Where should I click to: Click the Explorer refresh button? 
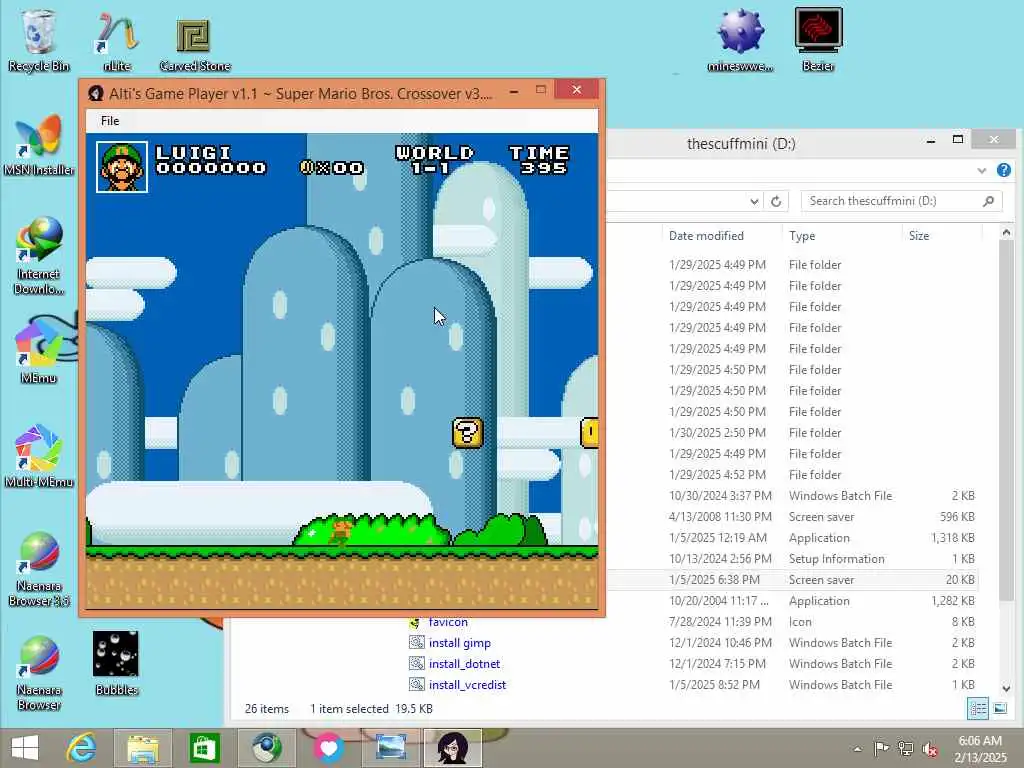pyautogui.click(x=776, y=201)
